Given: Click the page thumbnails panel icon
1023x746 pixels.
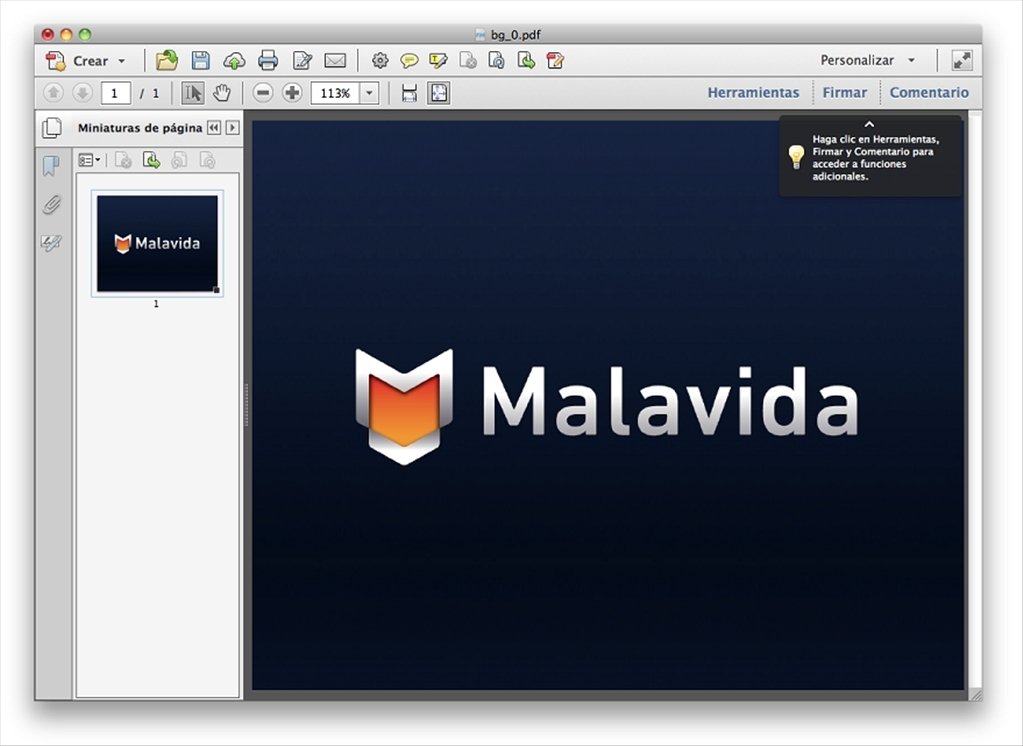Looking at the screenshot, I should click(52, 128).
